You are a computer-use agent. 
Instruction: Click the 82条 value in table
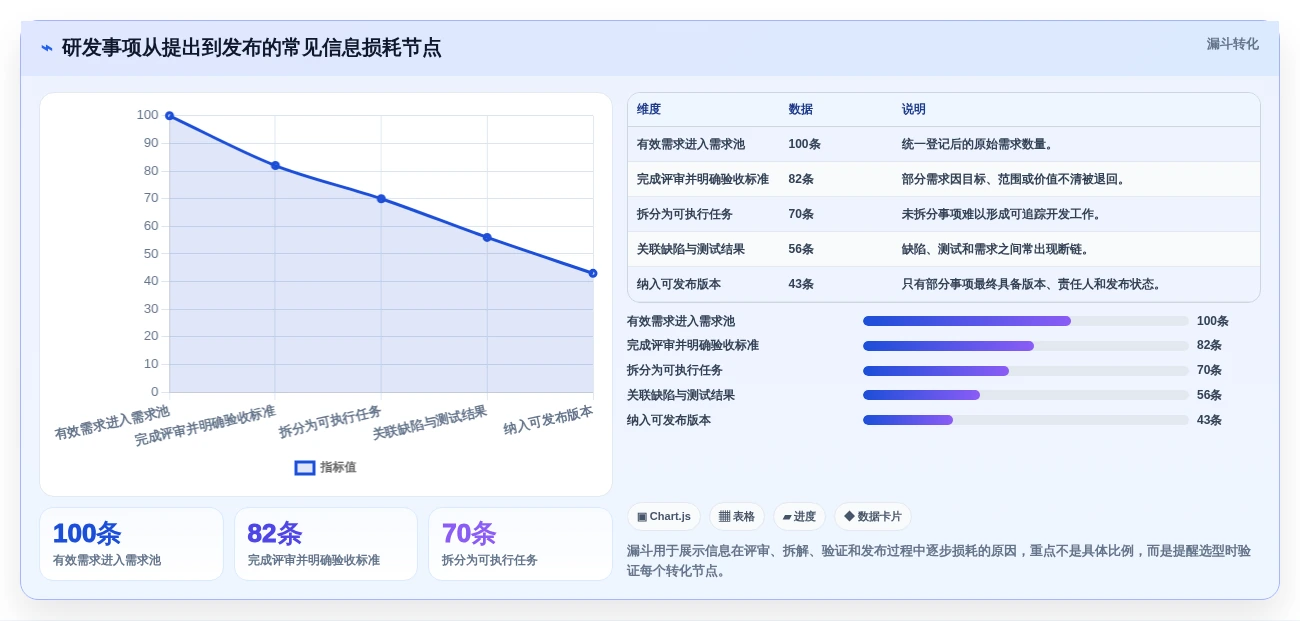[801, 179]
